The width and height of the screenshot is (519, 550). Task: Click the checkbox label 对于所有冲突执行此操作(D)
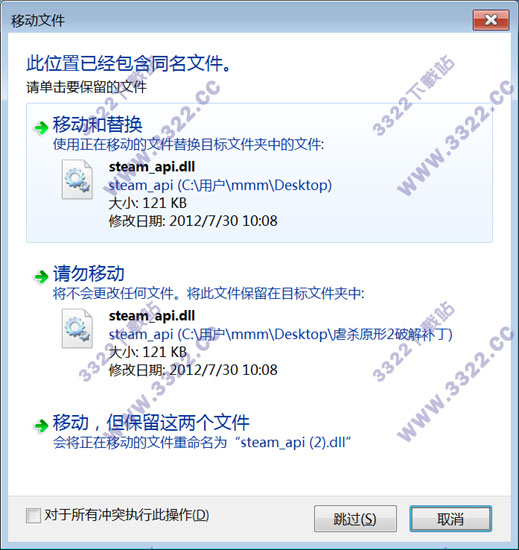[127, 516]
